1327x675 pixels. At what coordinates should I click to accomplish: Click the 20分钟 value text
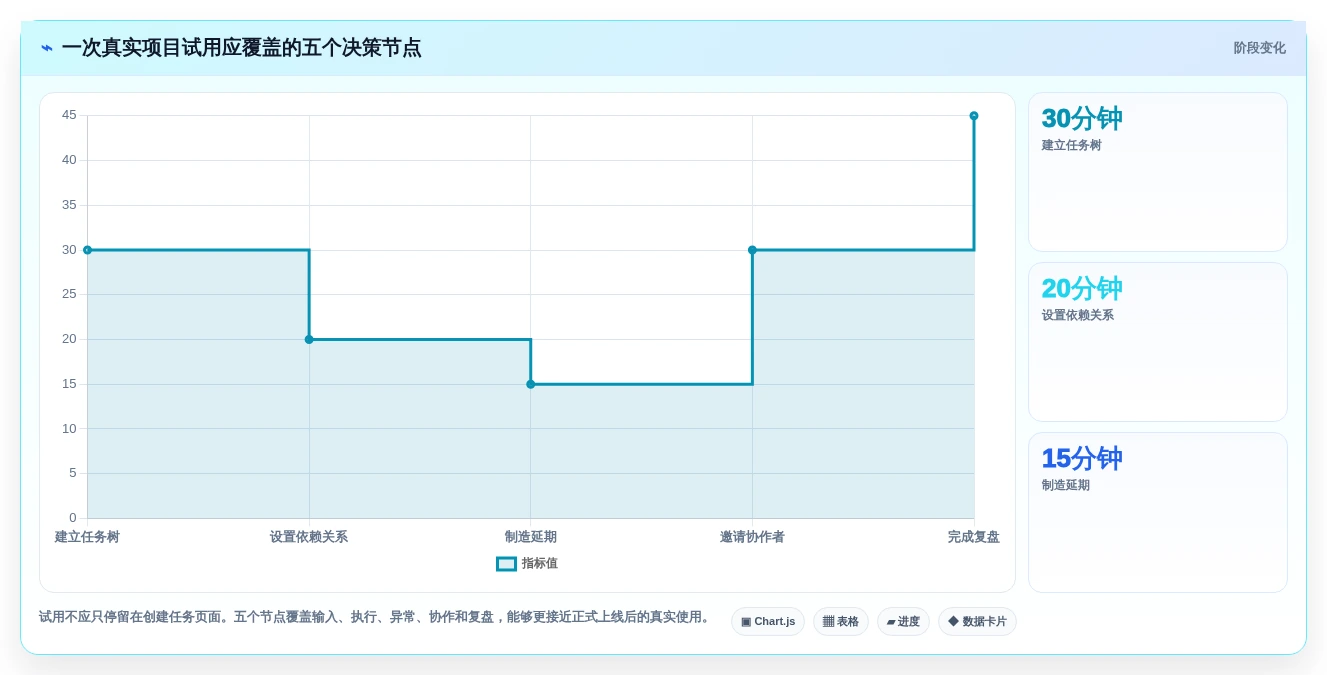click(1082, 289)
